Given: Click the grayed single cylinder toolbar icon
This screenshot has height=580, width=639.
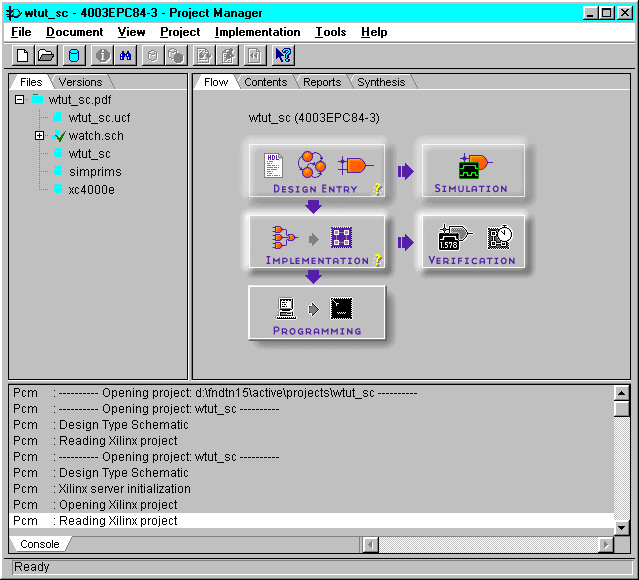Looking at the screenshot, I should (x=153, y=55).
